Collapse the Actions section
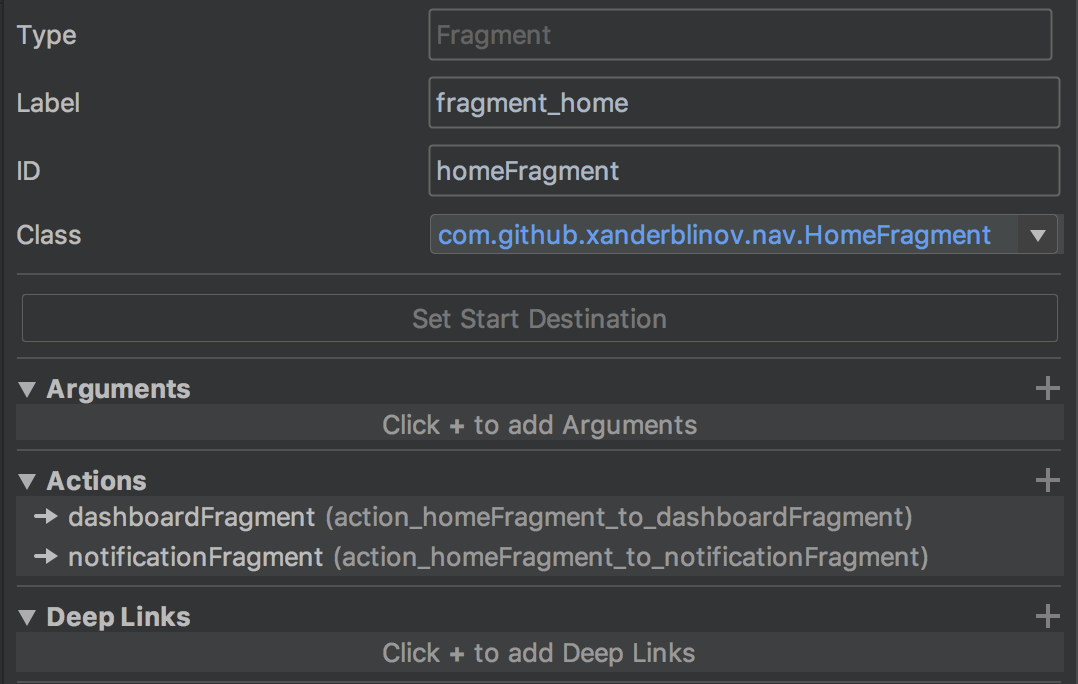This screenshot has width=1078, height=684. coord(27,481)
